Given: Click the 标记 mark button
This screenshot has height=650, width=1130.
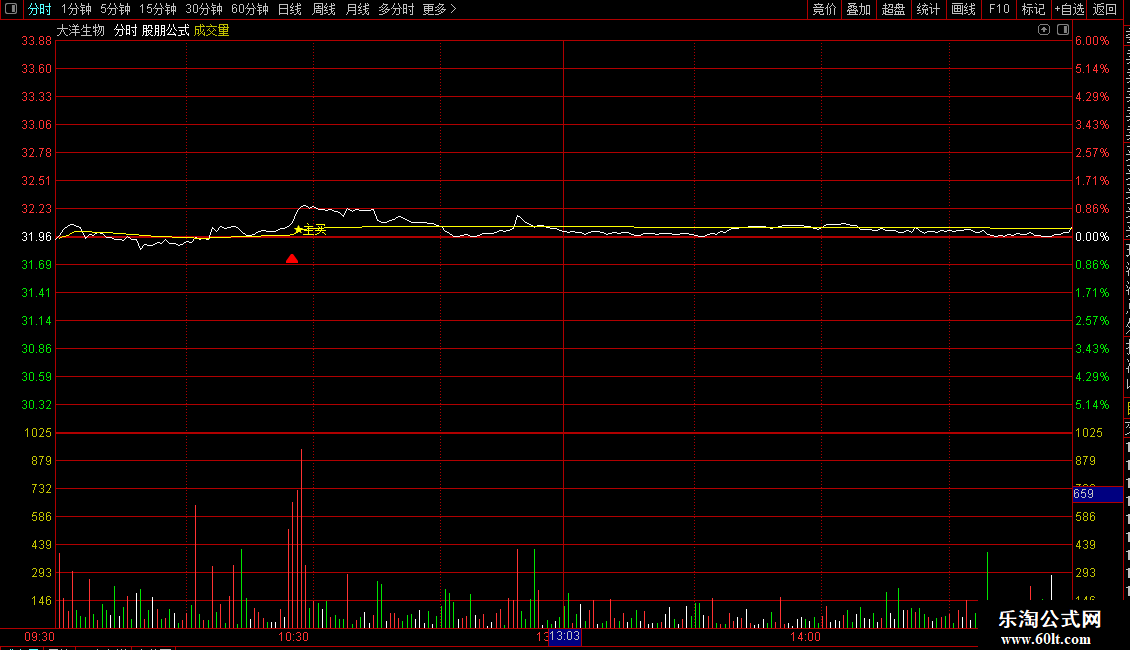Looking at the screenshot, I should (x=1033, y=9).
